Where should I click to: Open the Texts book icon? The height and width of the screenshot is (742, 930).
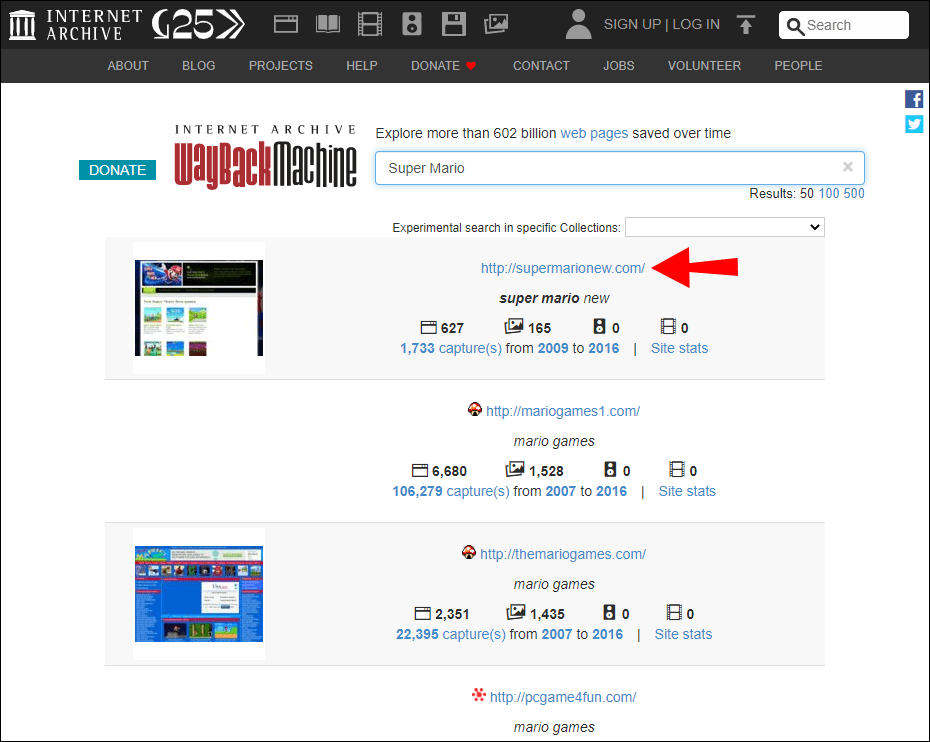point(328,24)
